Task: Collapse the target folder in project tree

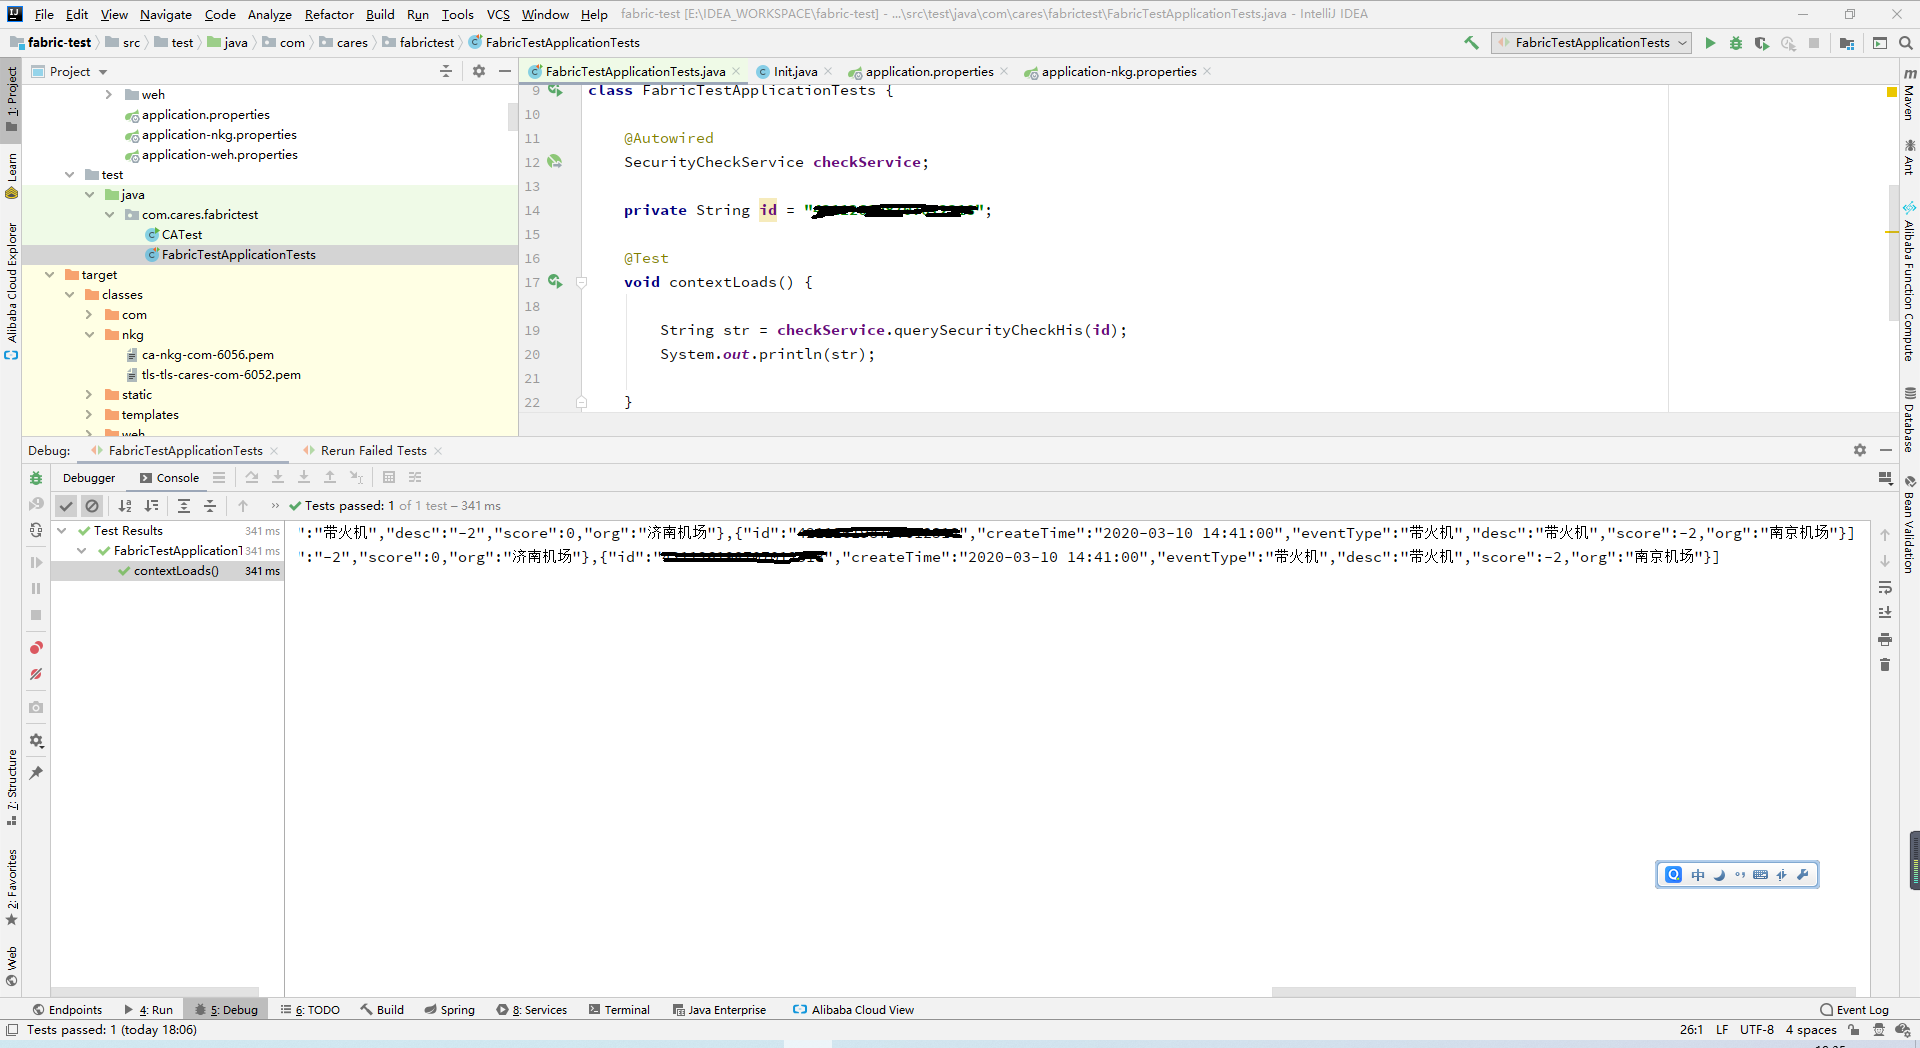Action: click(49, 275)
